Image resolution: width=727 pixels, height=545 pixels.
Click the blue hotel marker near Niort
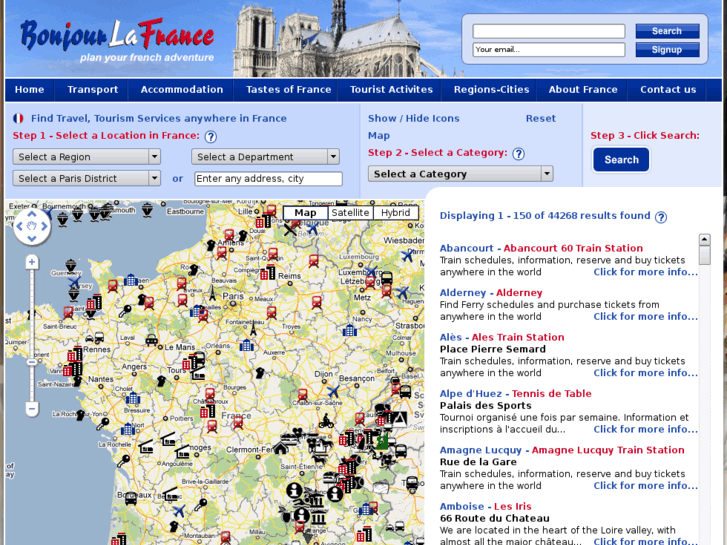[x=128, y=430]
